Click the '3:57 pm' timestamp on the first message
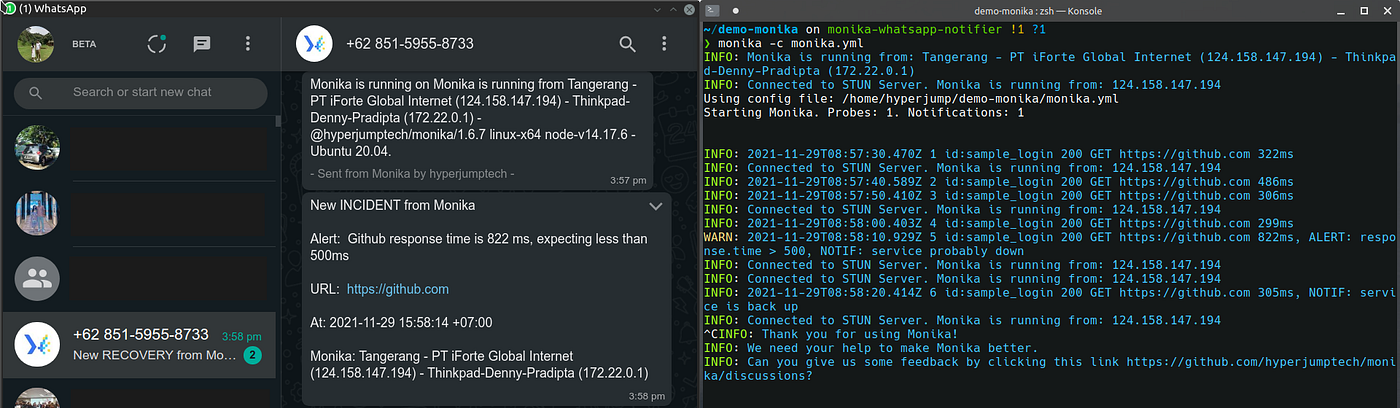The height and width of the screenshot is (408, 1400). (628, 180)
